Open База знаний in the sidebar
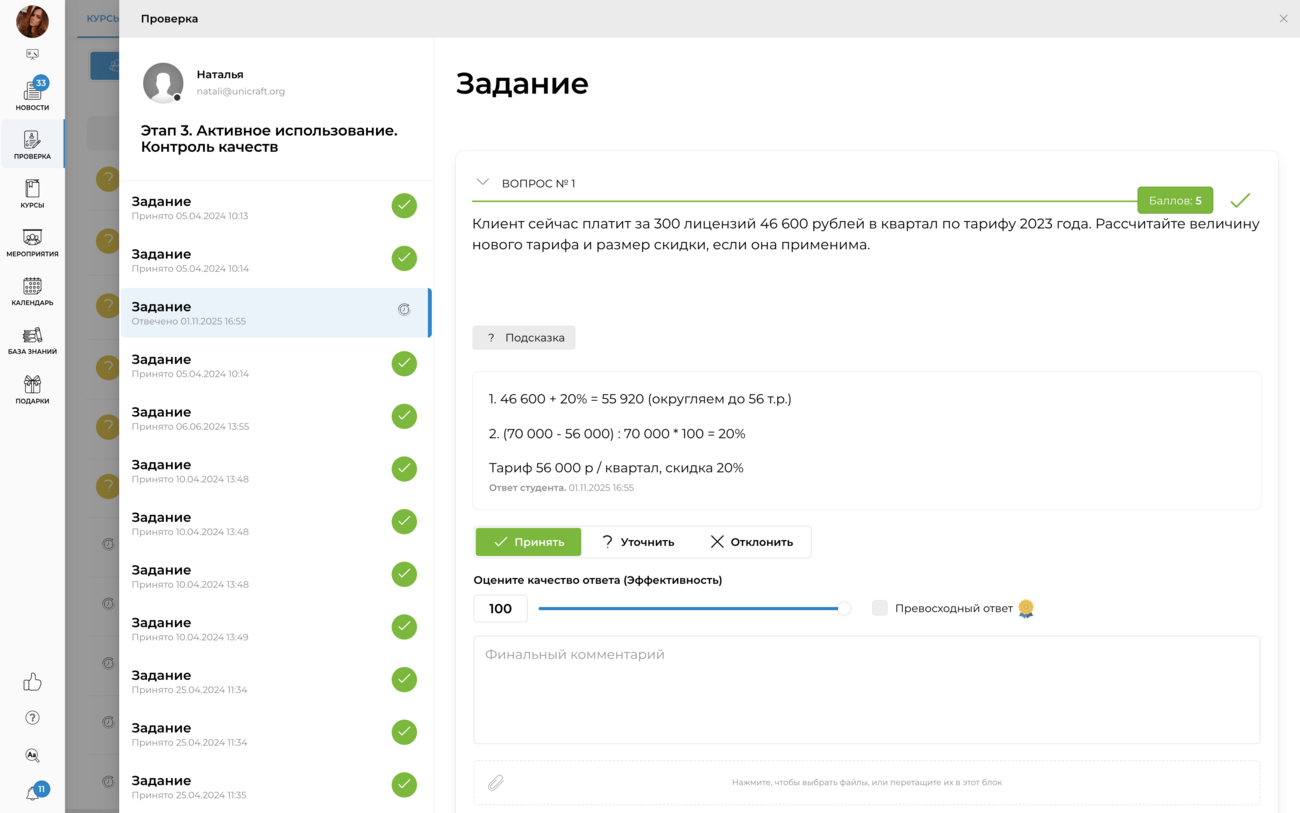 point(32,340)
